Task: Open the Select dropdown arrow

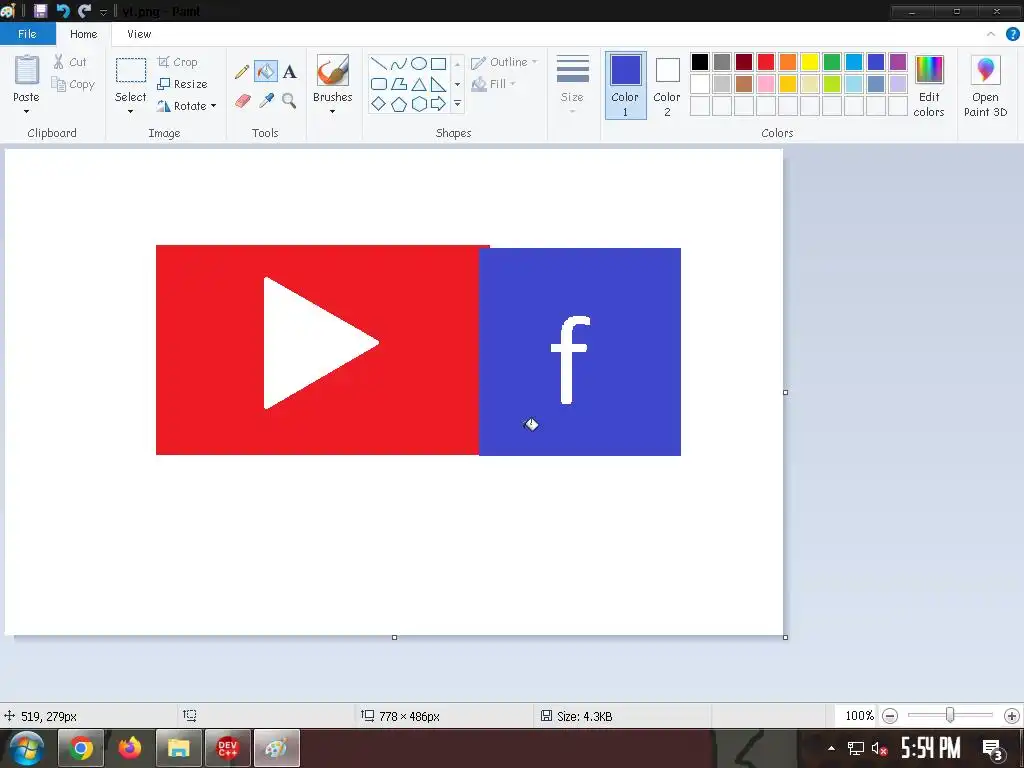Action: (x=130, y=112)
